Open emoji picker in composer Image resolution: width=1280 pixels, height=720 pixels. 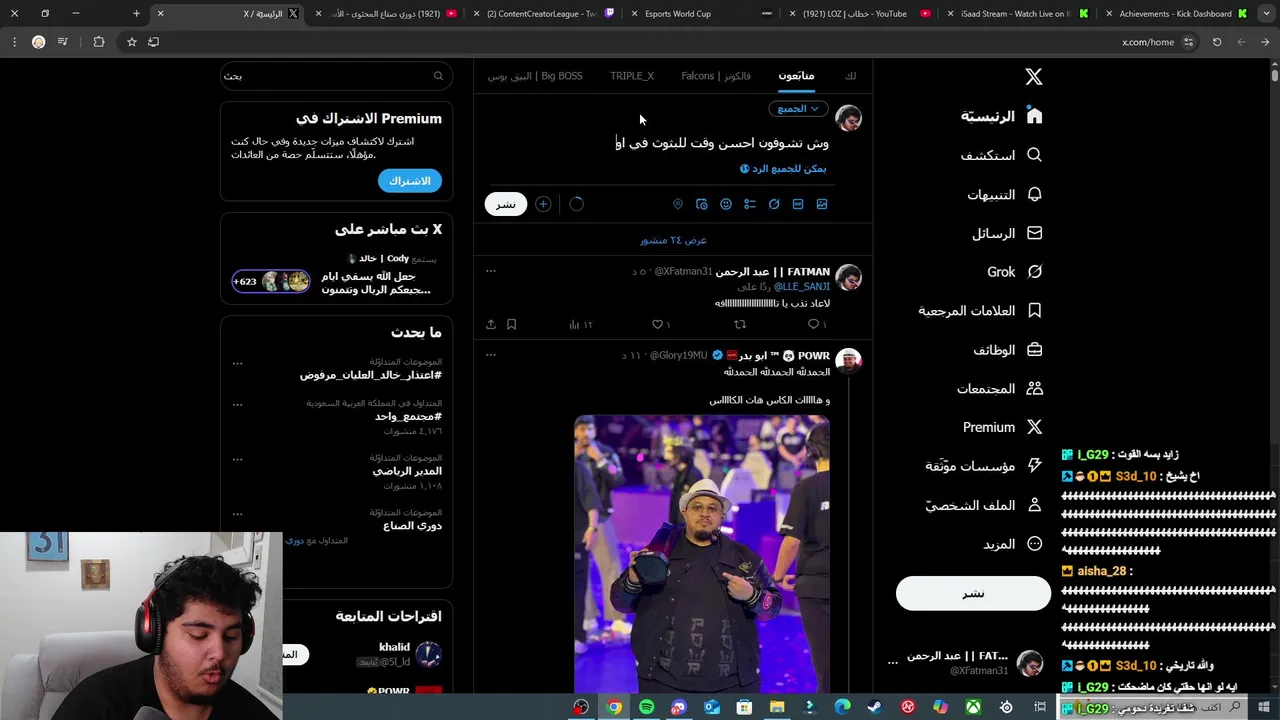tap(726, 204)
